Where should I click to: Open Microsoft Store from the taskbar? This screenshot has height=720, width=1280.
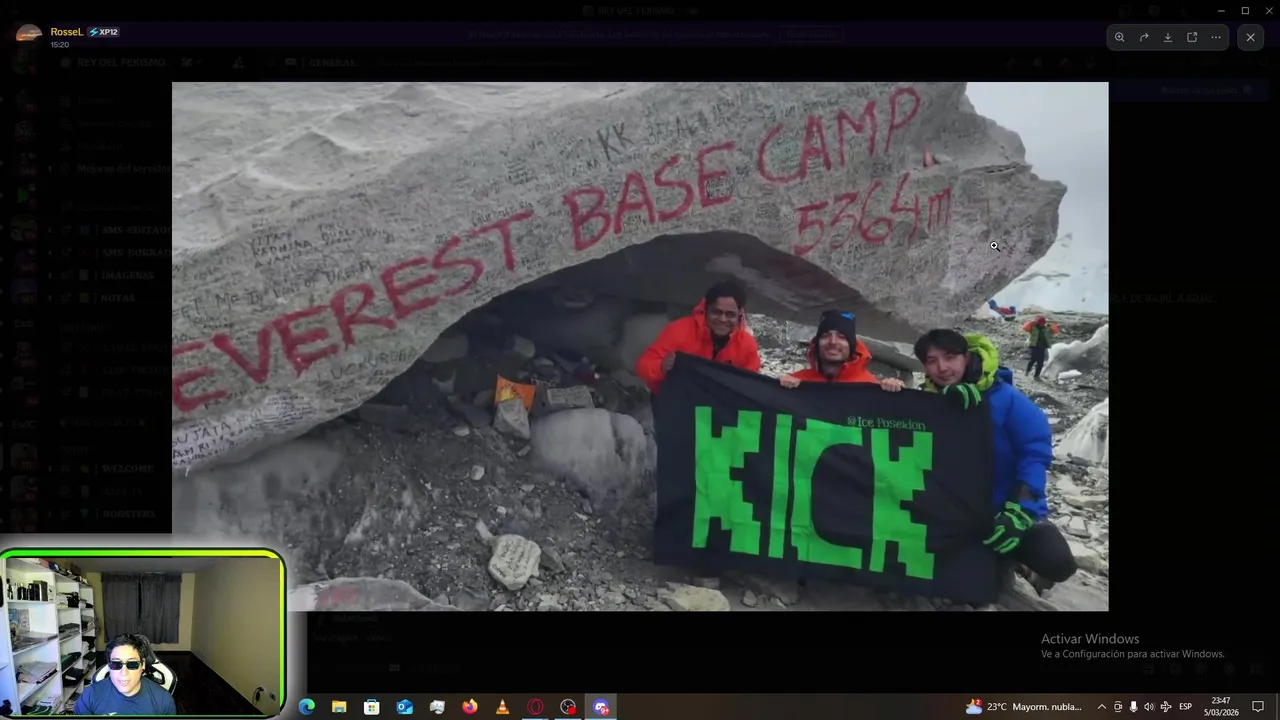[372, 707]
